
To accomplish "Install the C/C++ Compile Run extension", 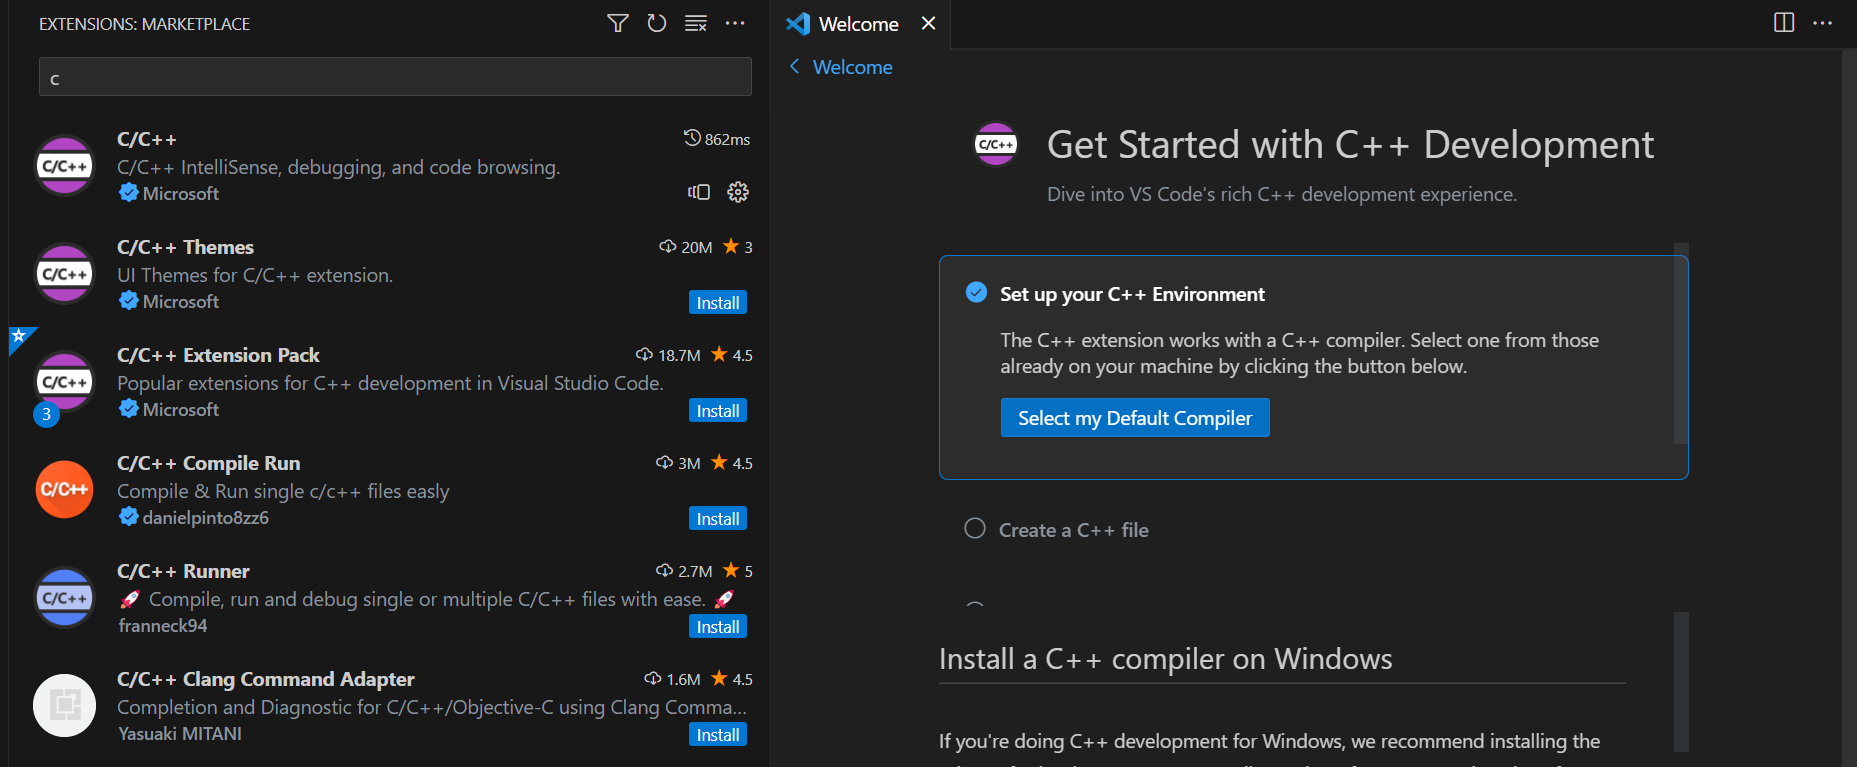I will click(718, 519).
